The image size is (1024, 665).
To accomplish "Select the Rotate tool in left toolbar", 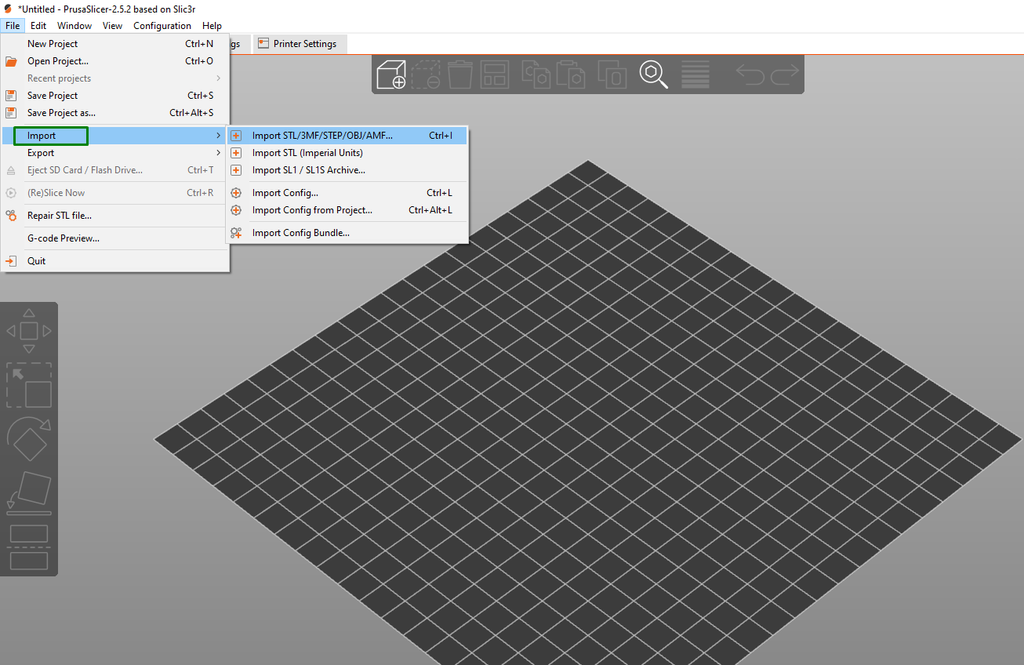I will tap(29, 438).
